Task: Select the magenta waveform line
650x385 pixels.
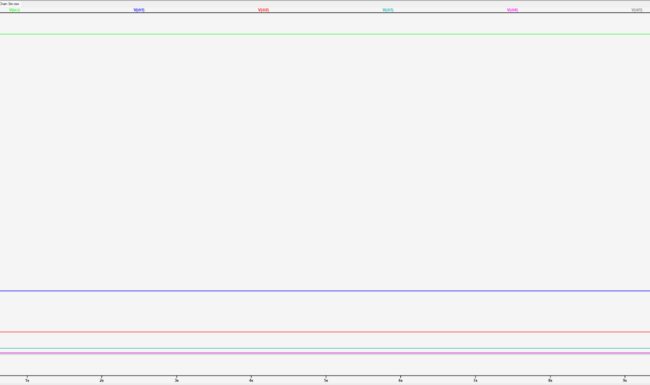Action: (x=325, y=353)
